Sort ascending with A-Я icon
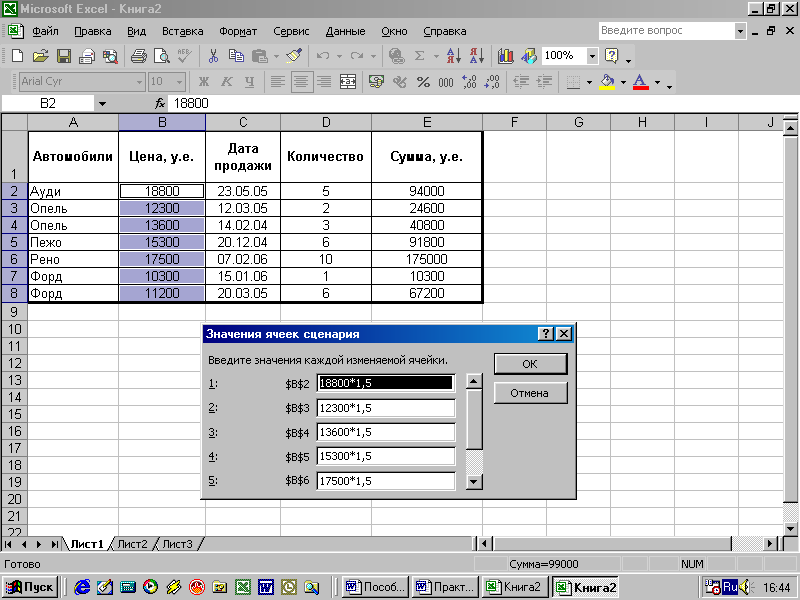 click(454, 56)
